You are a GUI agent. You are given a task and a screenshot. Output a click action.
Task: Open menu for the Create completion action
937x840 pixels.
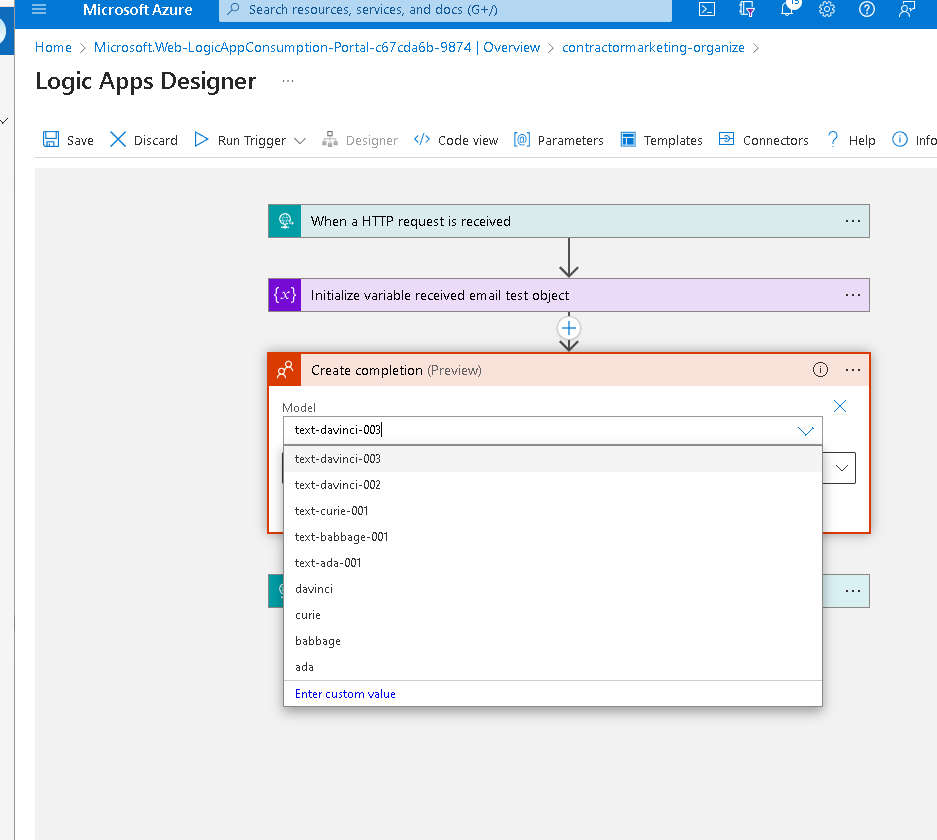(853, 370)
